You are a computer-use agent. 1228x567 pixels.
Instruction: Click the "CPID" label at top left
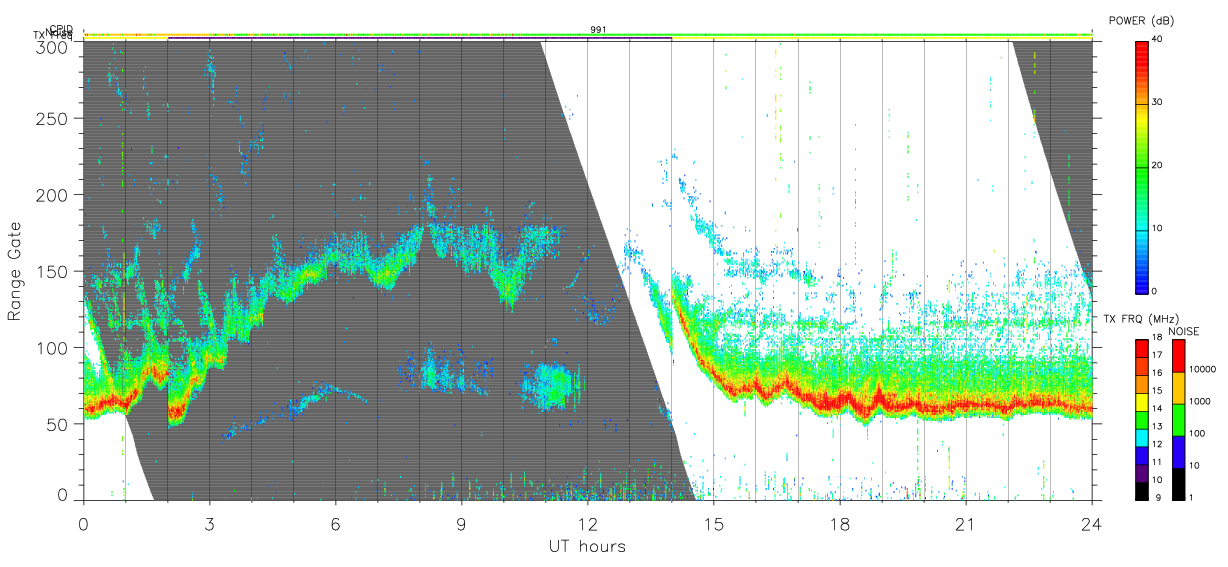pos(61,29)
